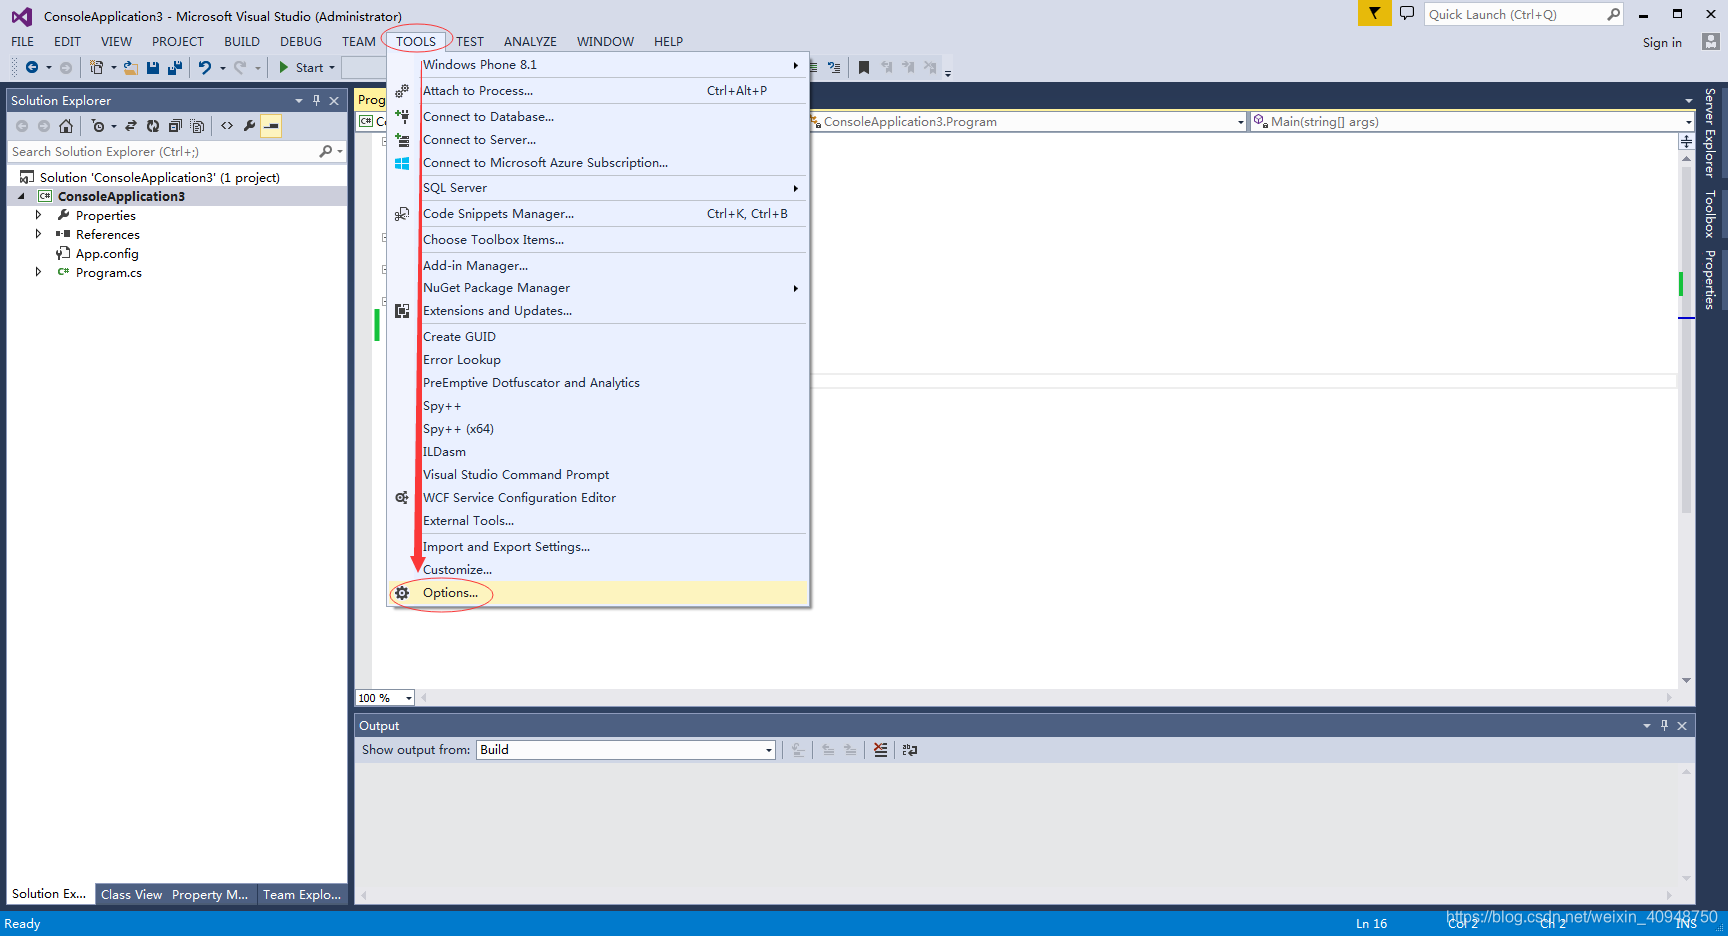This screenshot has width=1728, height=936.
Task: Expand the References tree node
Action: click(38, 234)
